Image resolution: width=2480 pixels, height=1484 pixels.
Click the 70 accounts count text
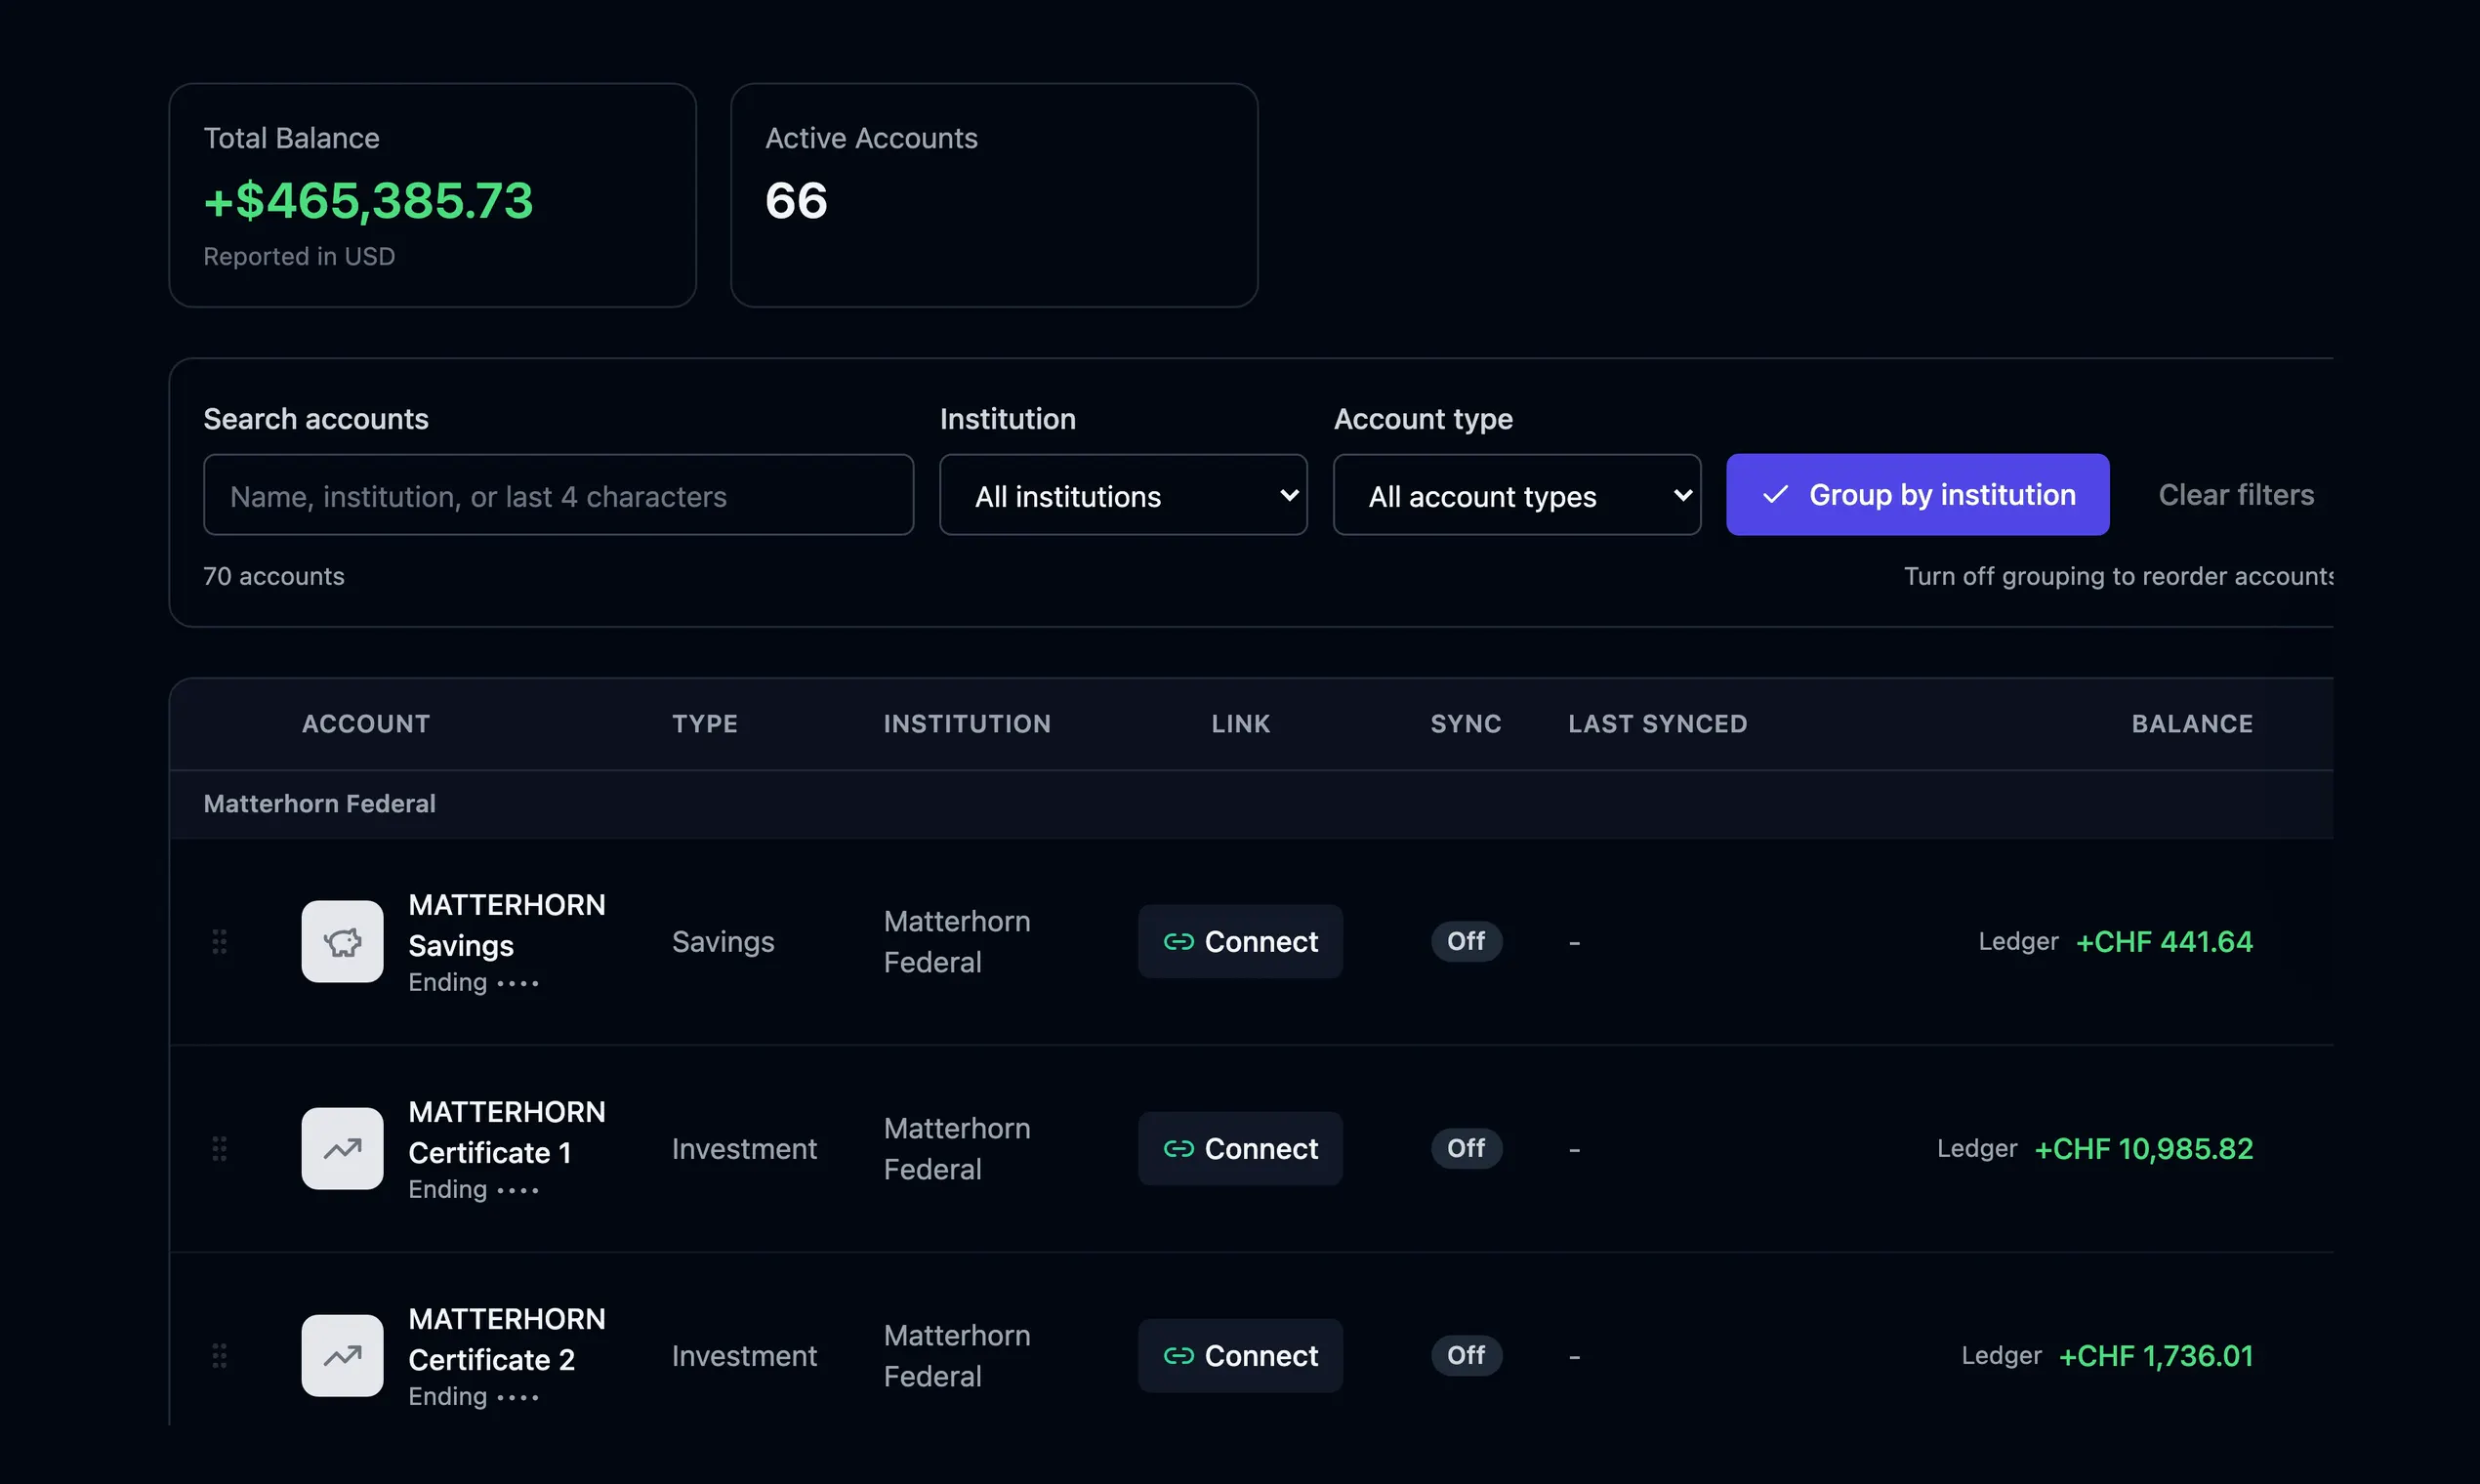[274, 576]
